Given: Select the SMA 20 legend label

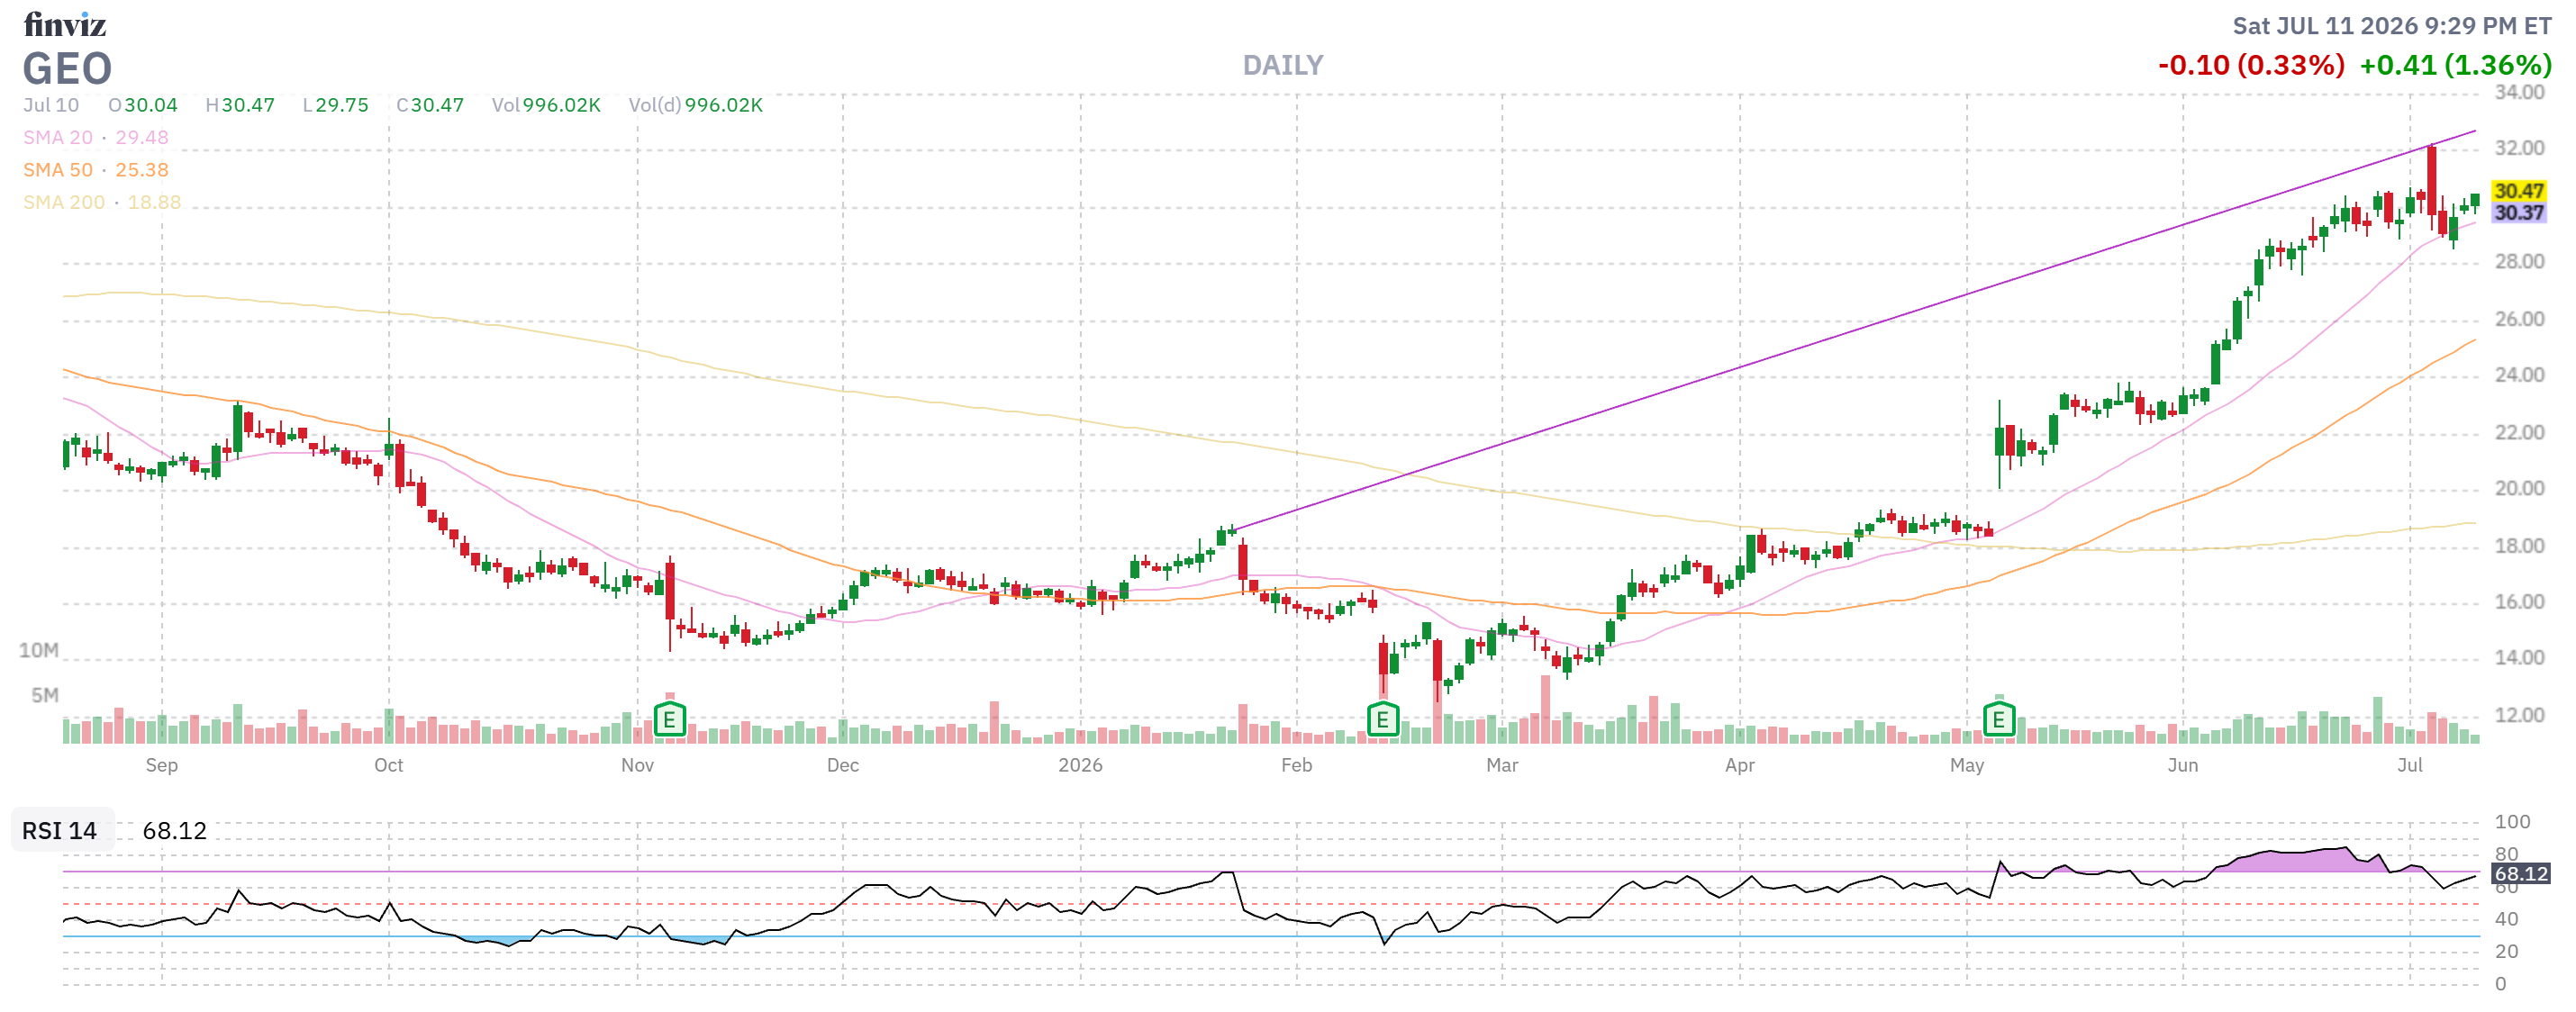Looking at the screenshot, I should point(58,137).
